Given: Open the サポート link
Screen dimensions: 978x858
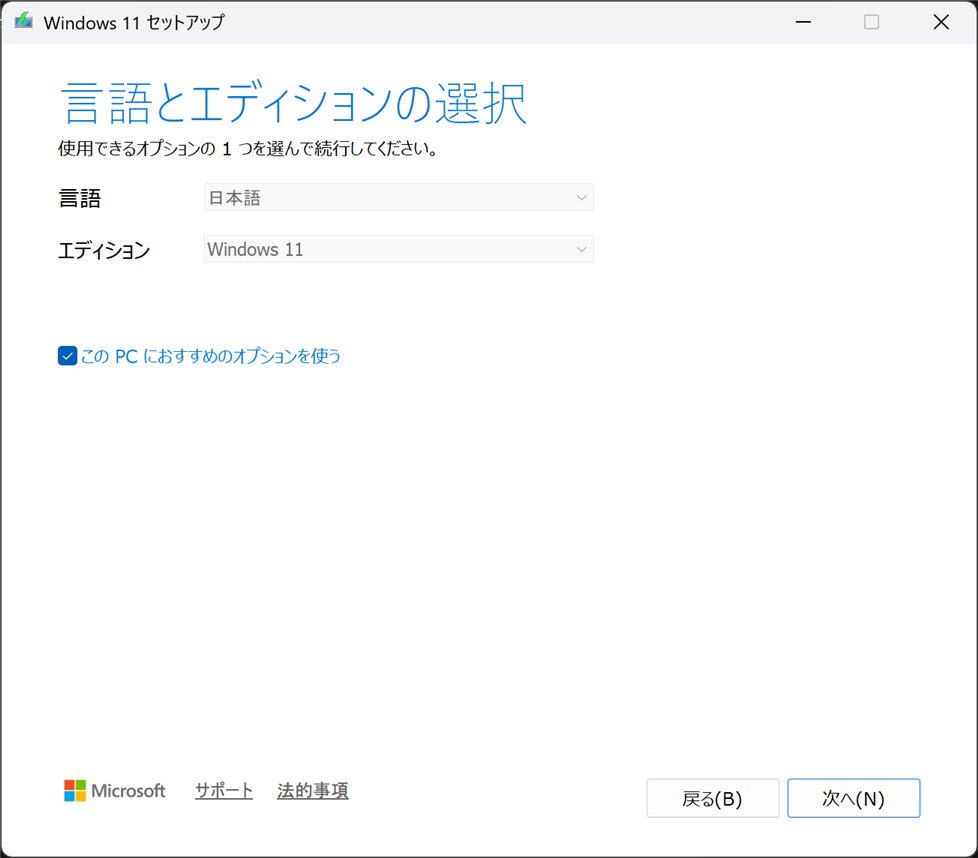Looking at the screenshot, I should click(224, 791).
